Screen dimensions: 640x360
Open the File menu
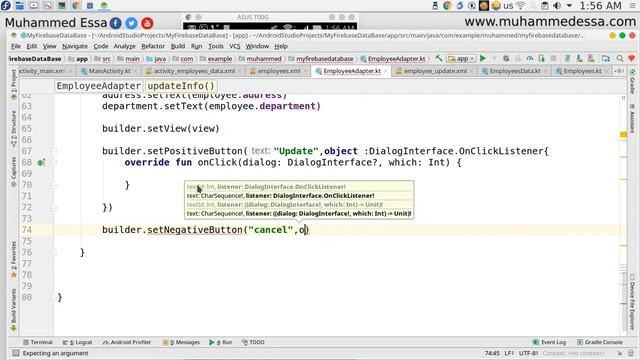[x=16, y=46]
